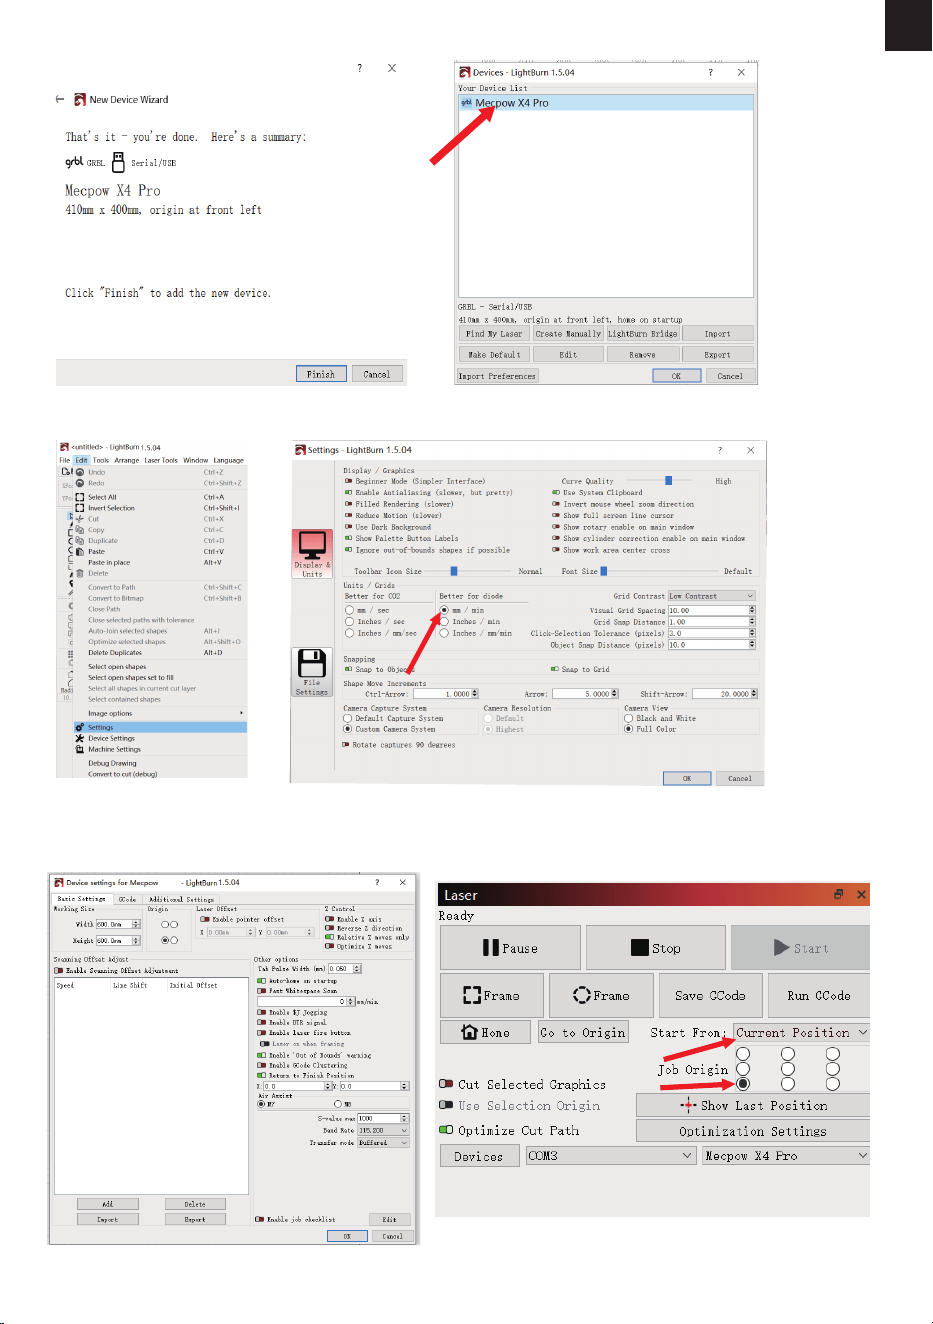Click the Start play button

(800, 948)
